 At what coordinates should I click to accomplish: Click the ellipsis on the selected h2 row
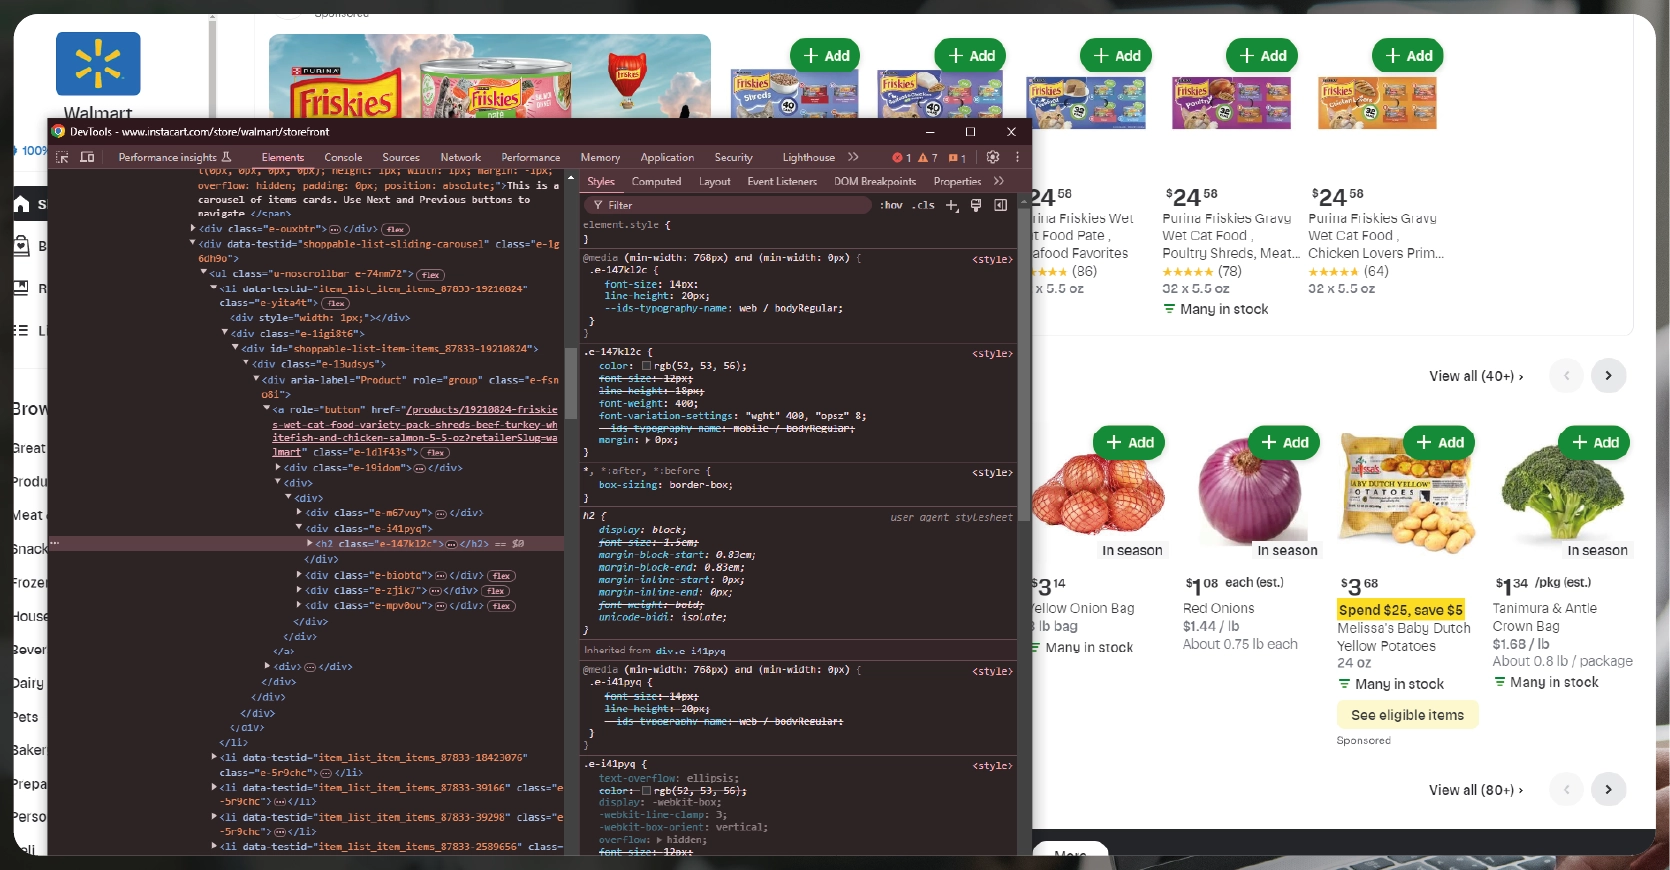click(451, 544)
